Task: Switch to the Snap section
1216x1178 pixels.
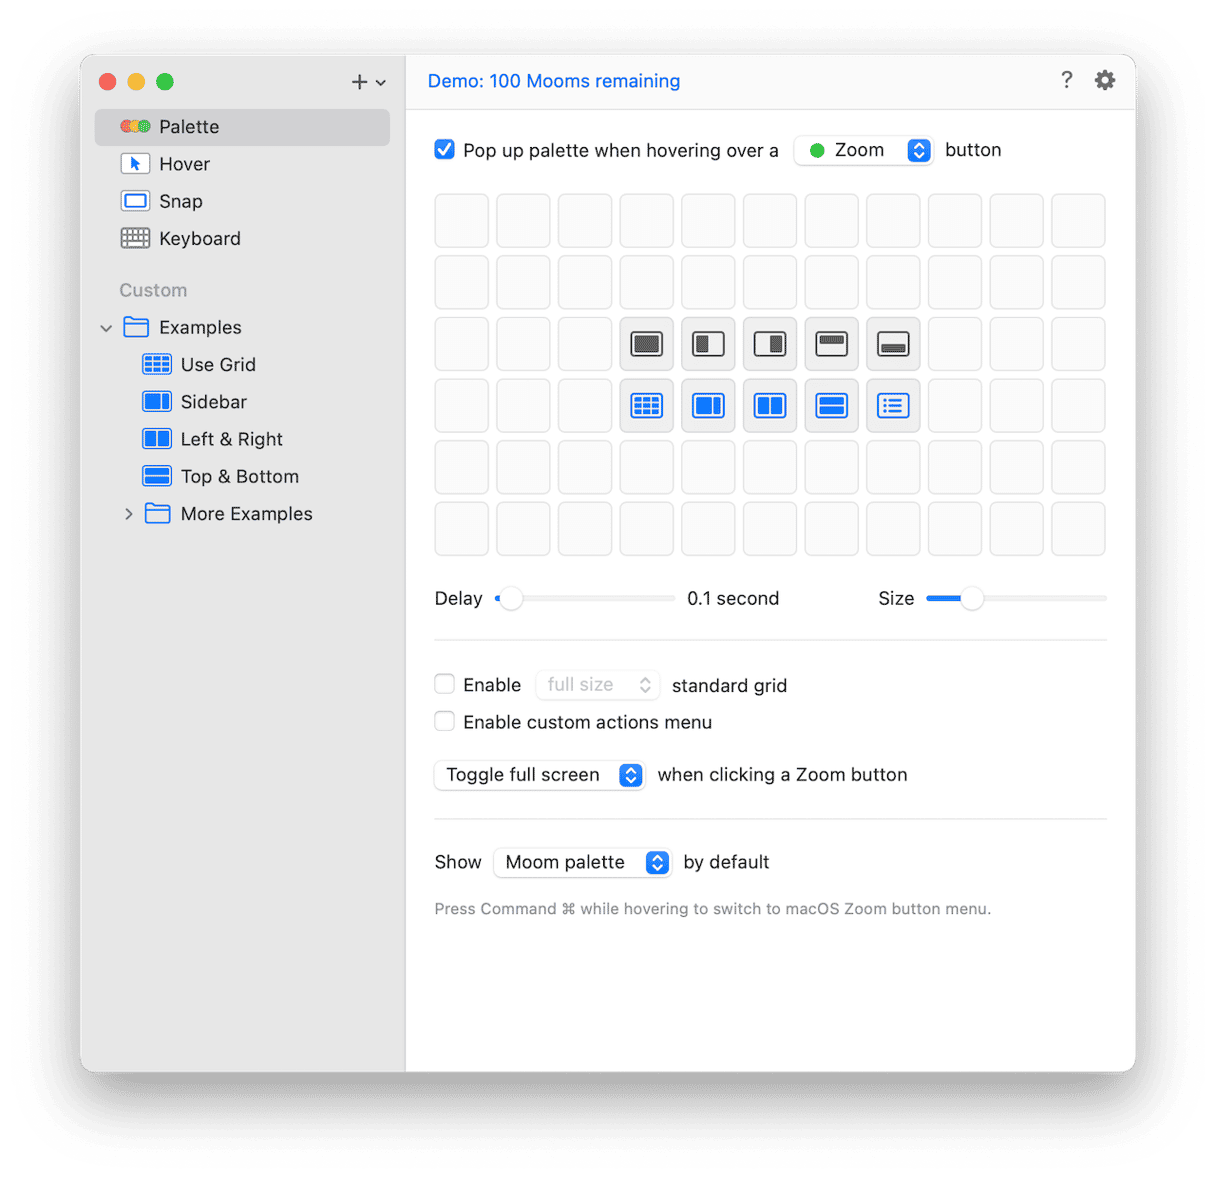Action: [x=242, y=201]
